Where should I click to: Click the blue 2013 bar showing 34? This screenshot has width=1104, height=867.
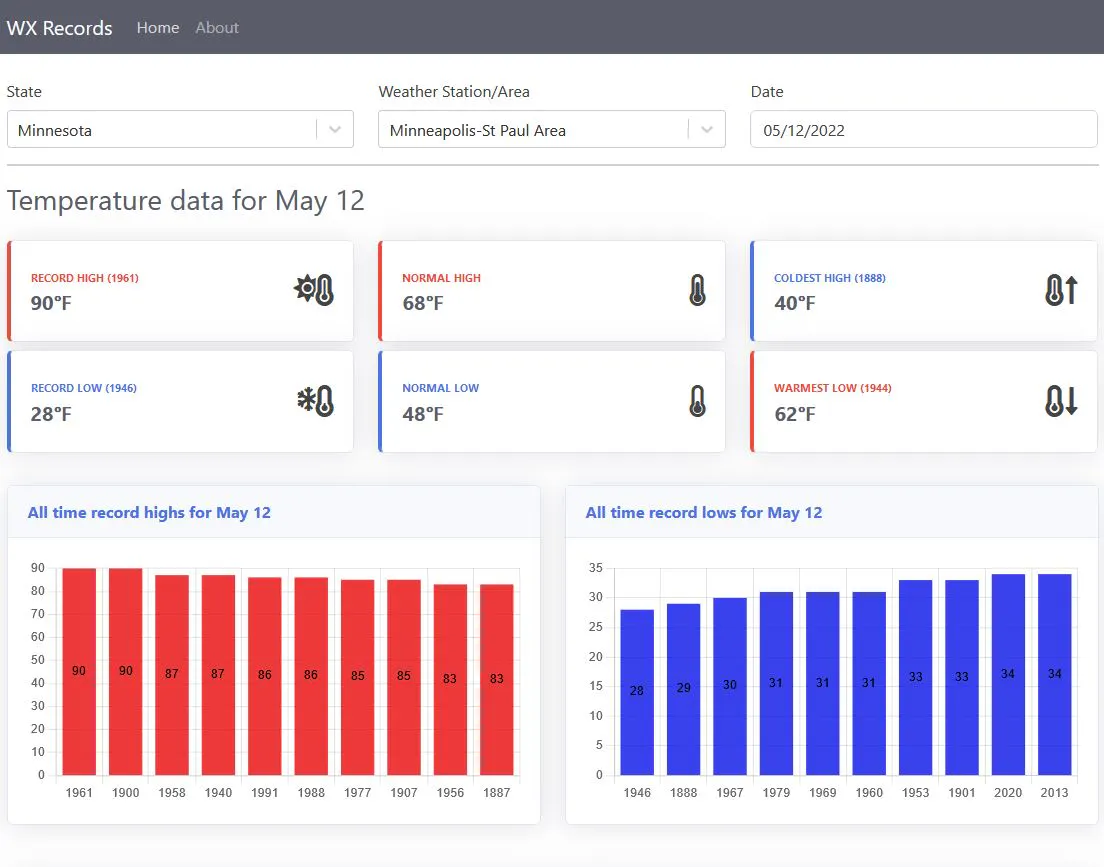point(1054,675)
